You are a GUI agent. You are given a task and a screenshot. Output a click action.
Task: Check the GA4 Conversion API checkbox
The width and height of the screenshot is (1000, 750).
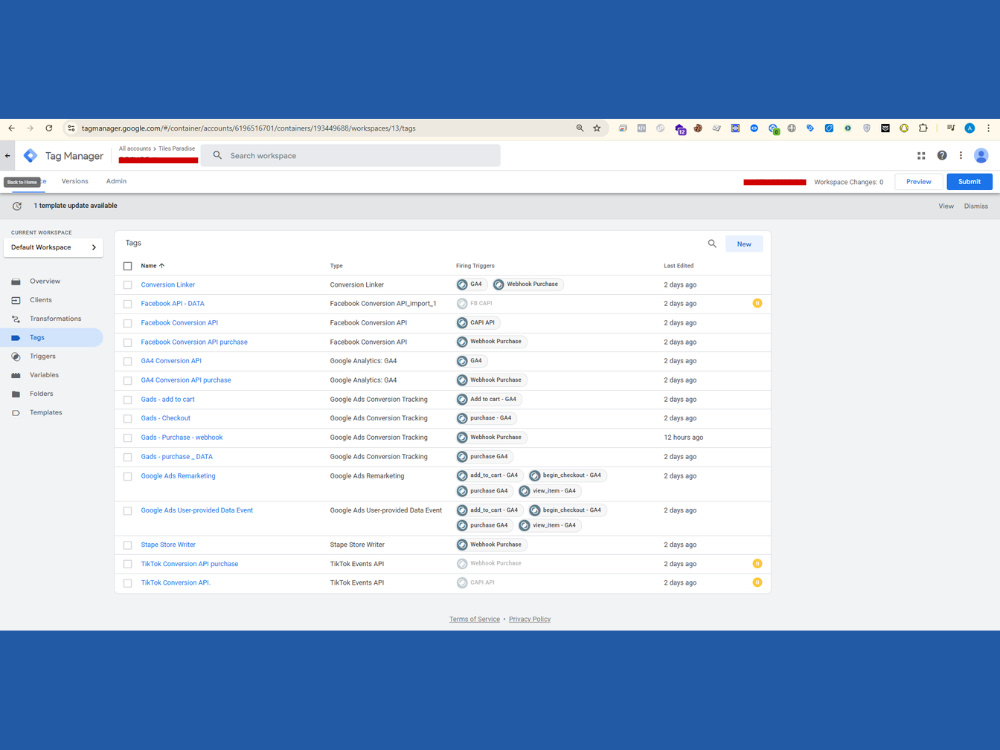point(128,362)
